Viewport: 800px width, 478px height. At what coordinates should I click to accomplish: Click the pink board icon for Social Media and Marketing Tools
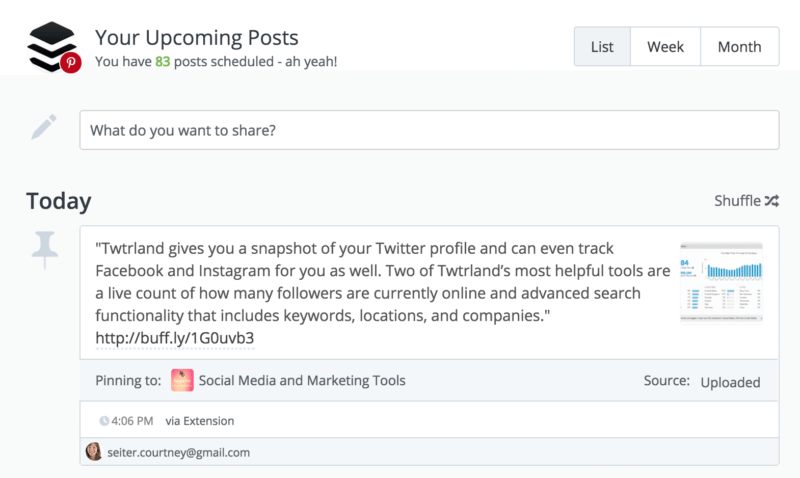[182, 380]
